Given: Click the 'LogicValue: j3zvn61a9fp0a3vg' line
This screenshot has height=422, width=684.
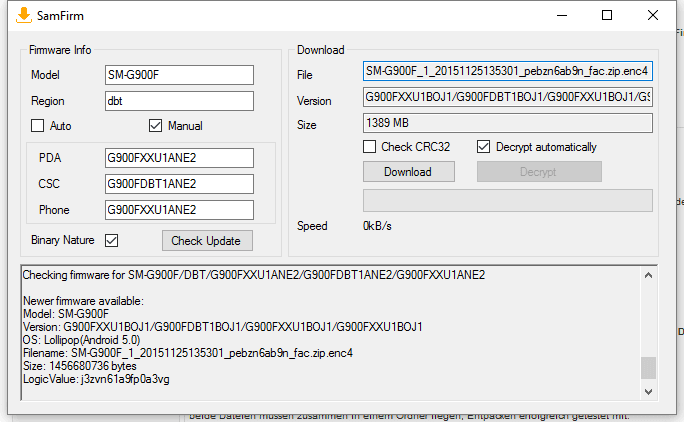Looking at the screenshot, I should [96, 379].
